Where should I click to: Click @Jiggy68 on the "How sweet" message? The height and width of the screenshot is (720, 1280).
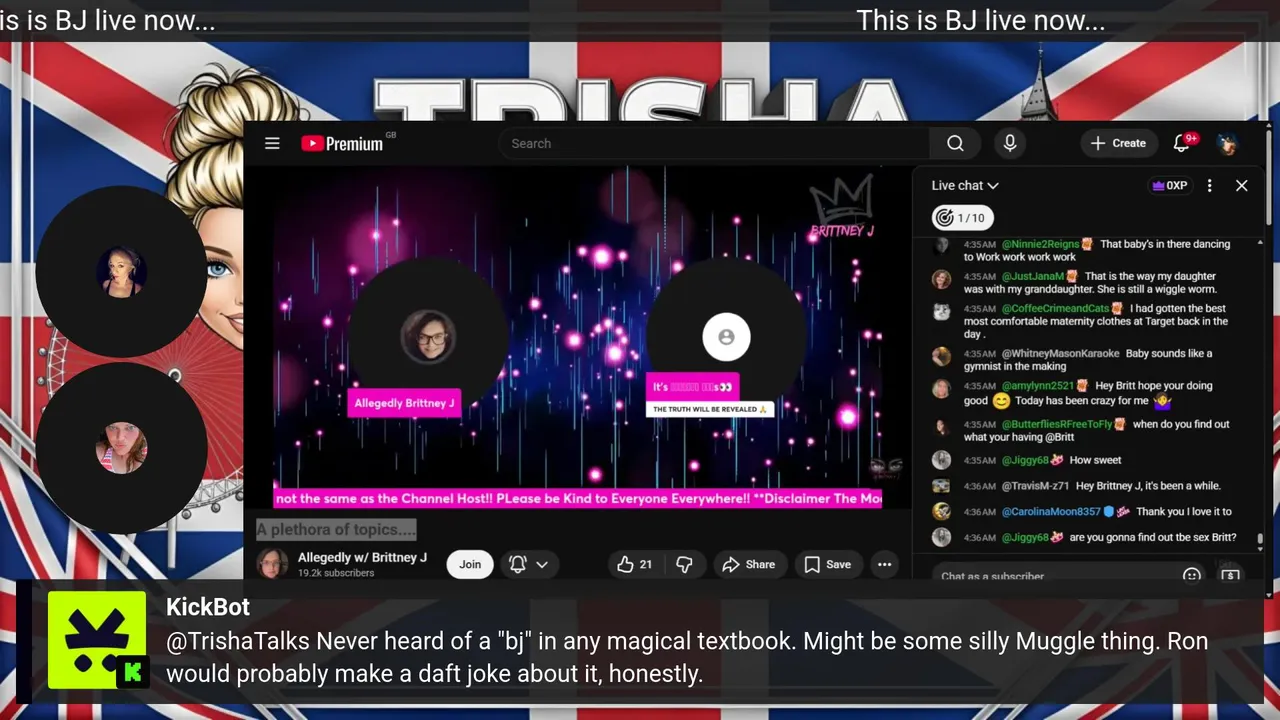1025,460
